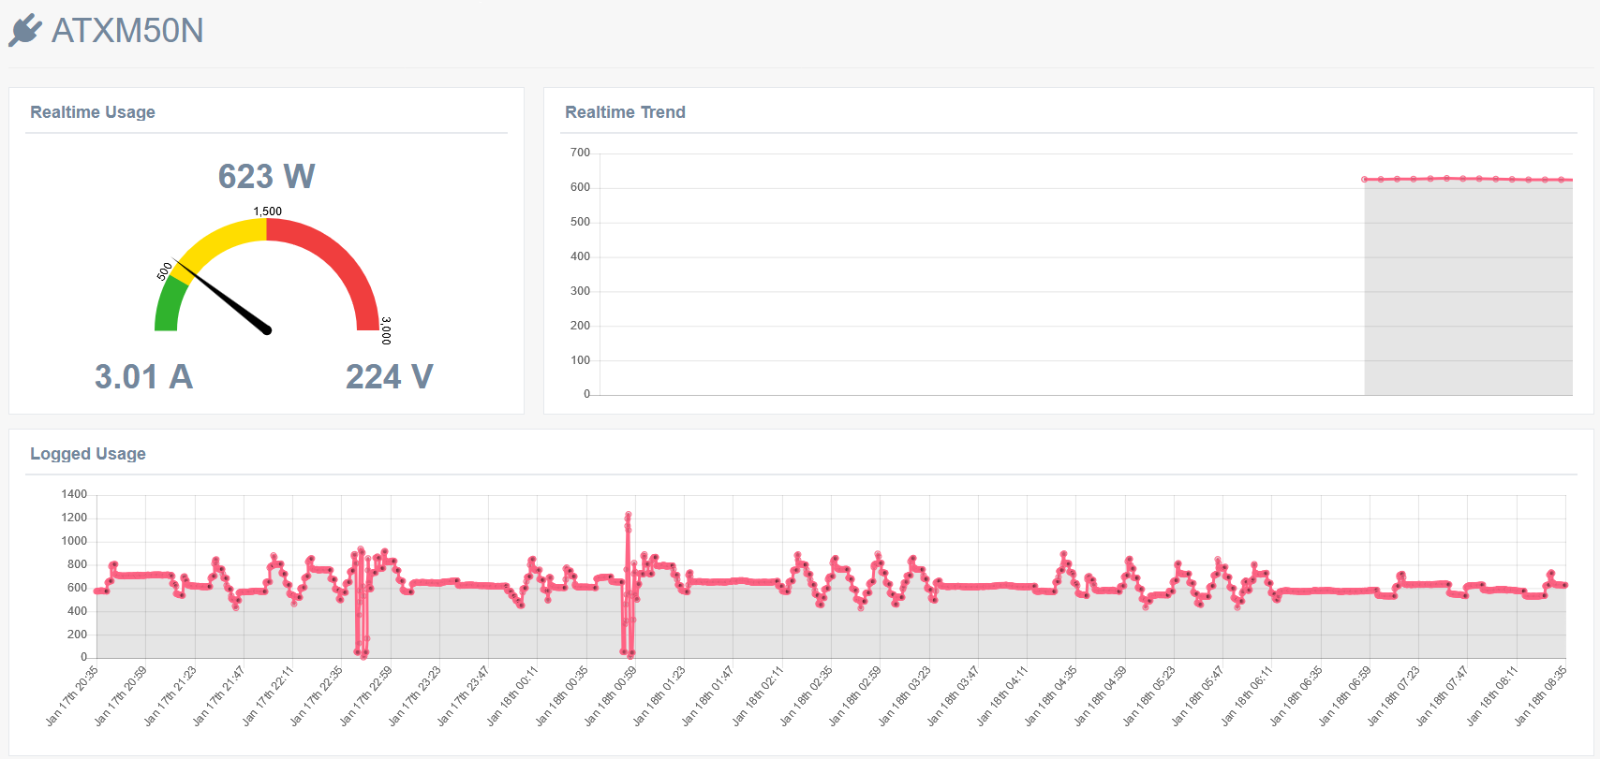Click the Logged Usage panel heading
1600x759 pixels.
pos(88,454)
